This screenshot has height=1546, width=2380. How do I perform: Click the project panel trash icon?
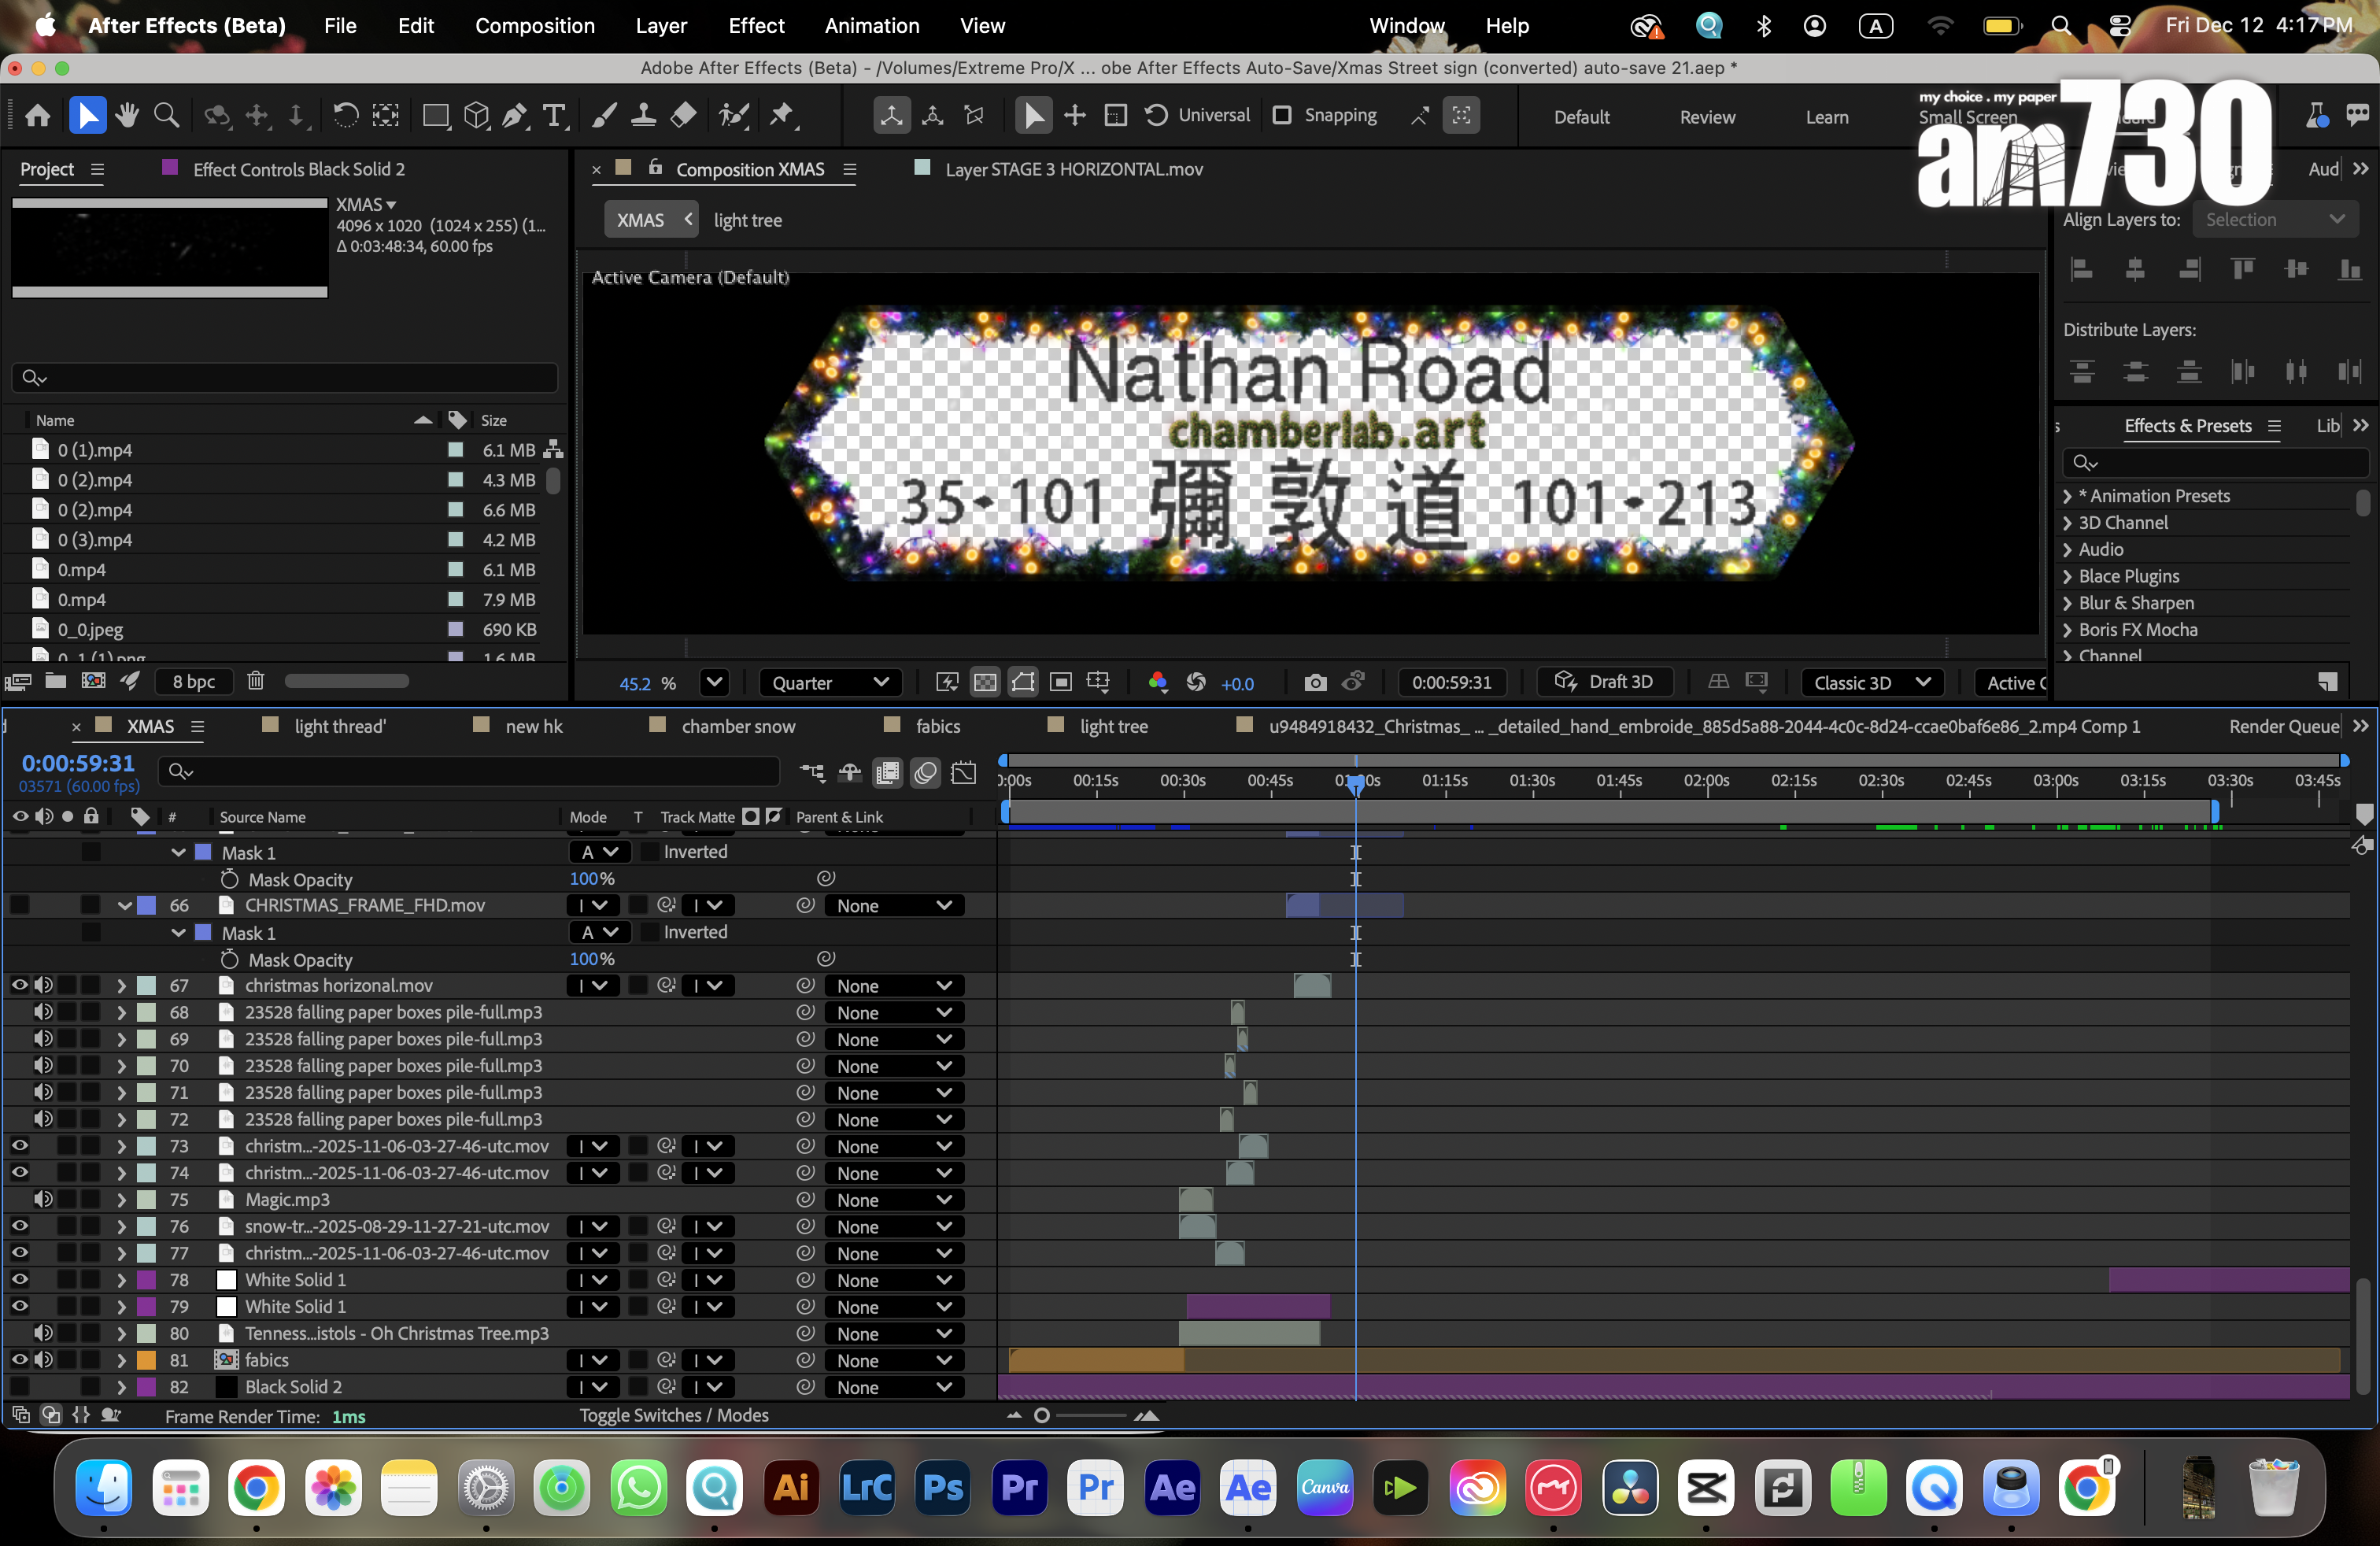[x=255, y=681]
